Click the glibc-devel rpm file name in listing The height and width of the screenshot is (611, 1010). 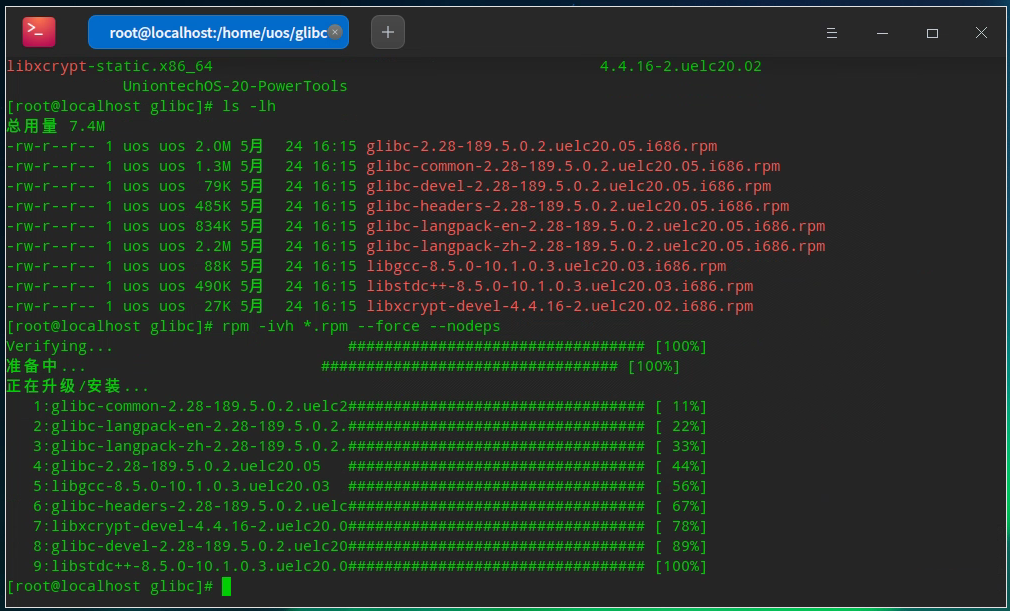click(568, 186)
